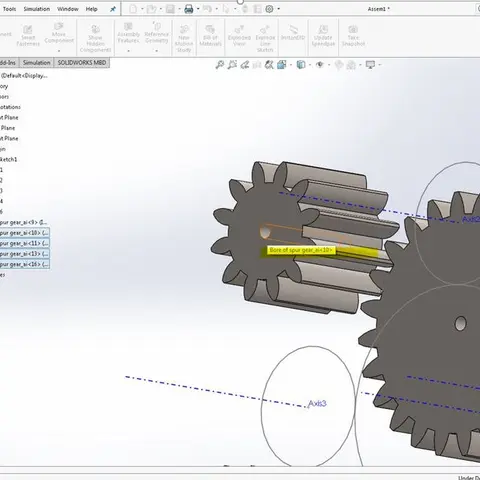Click the Axis3 label in viewport
The width and height of the screenshot is (480, 480).
click(317, 404)
